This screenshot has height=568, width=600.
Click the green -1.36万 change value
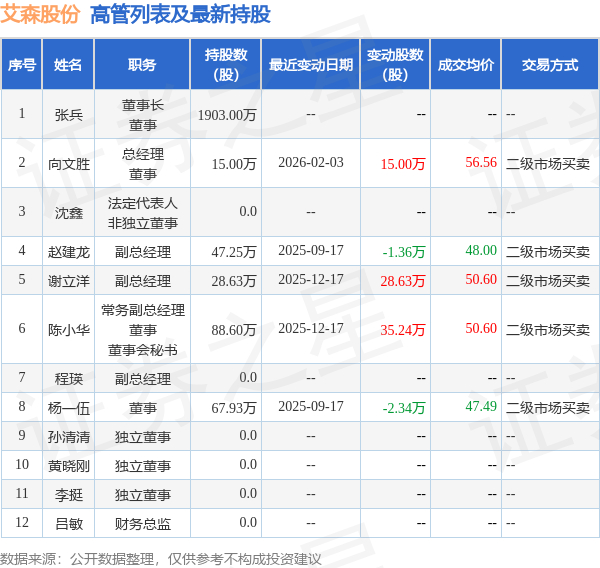(404, 252)
